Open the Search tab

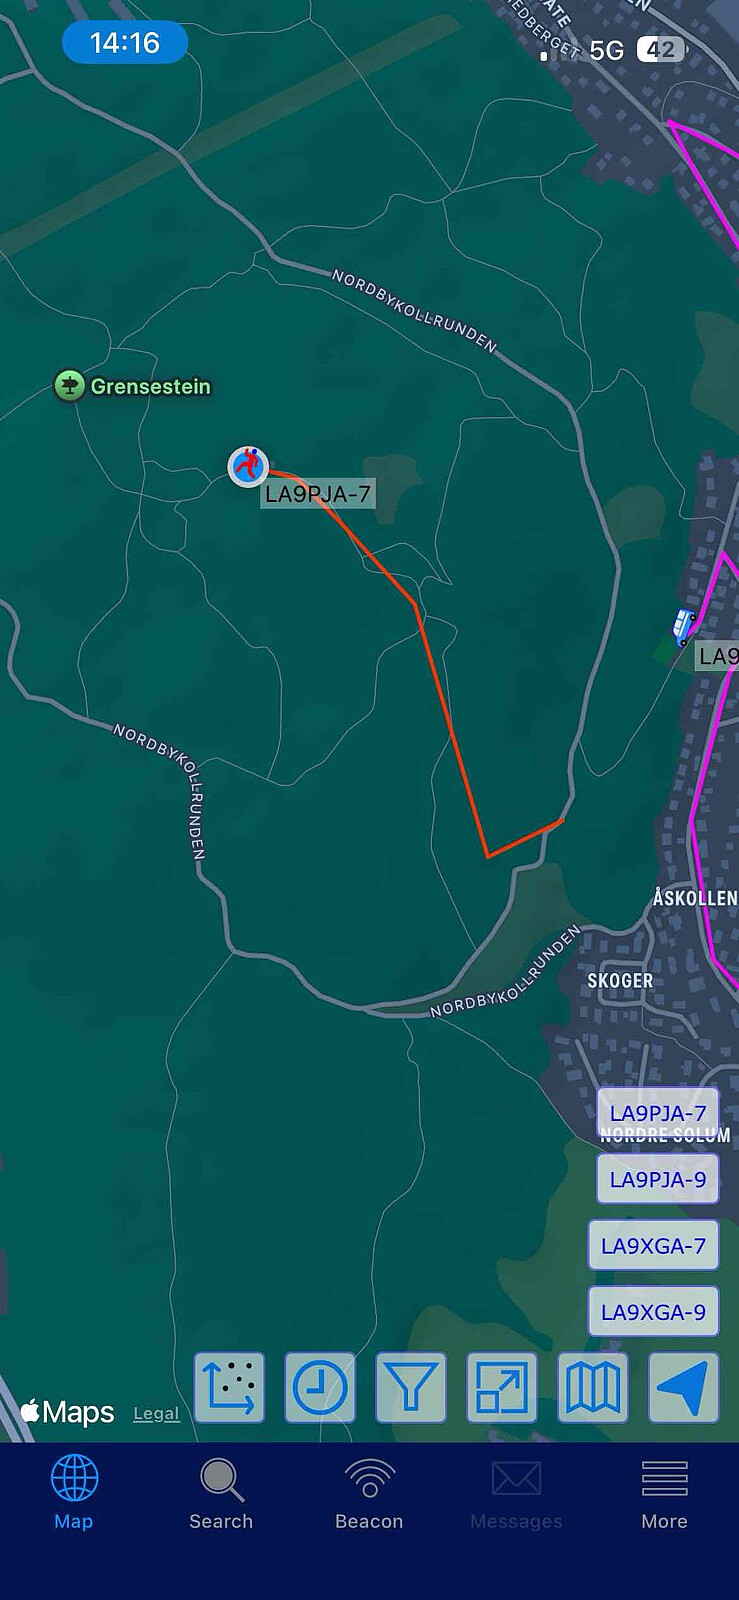point(221,1492)
